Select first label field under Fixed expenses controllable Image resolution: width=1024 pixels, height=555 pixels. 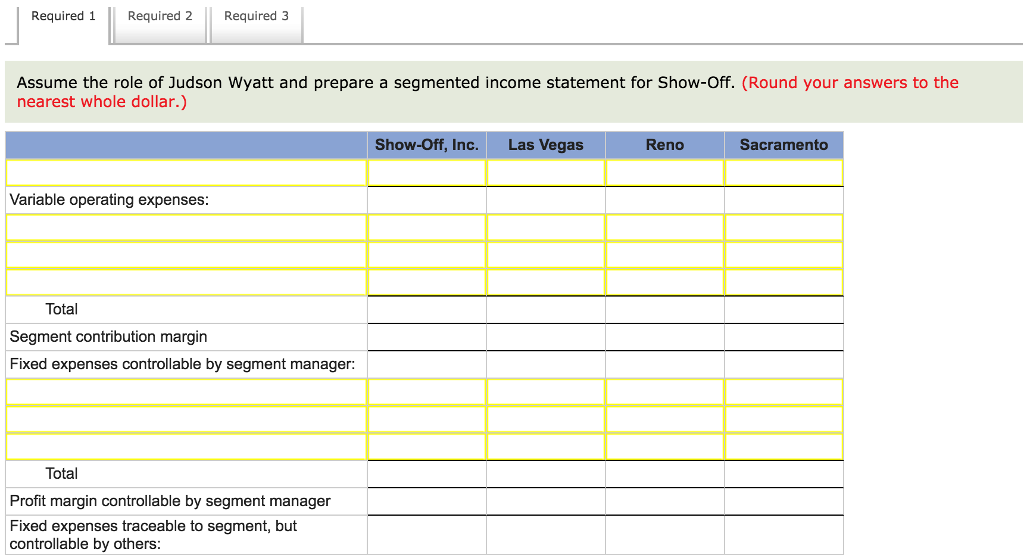coord(187,392)
